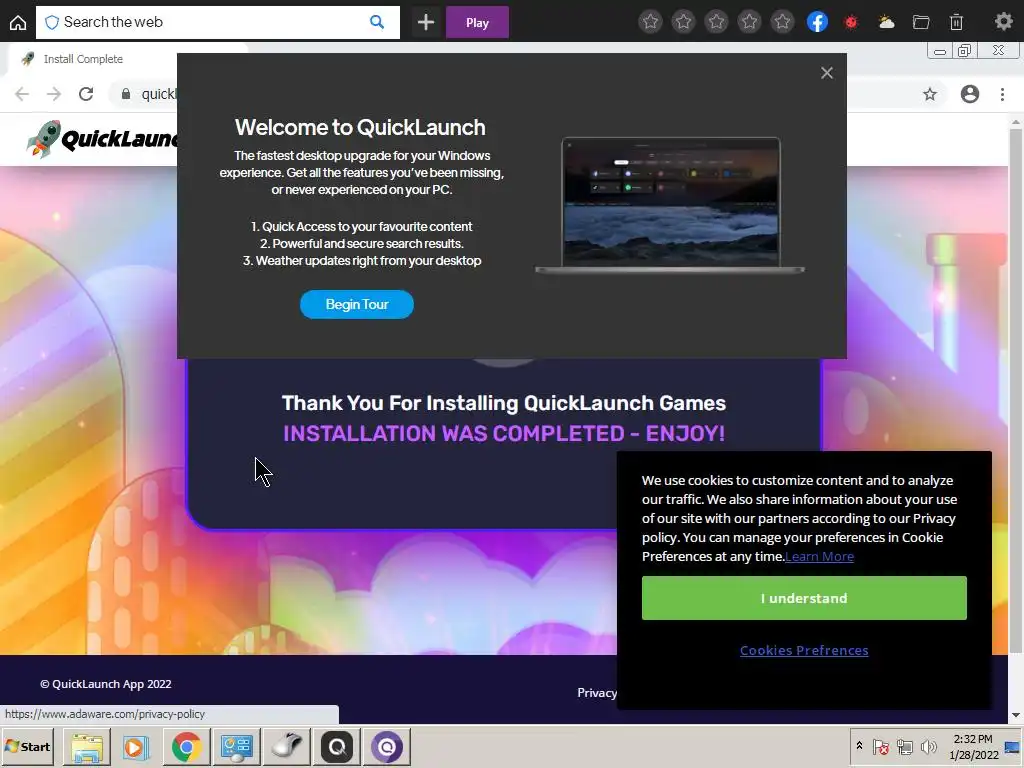
Task: Open the Windows Start menu
Action: 27,746
